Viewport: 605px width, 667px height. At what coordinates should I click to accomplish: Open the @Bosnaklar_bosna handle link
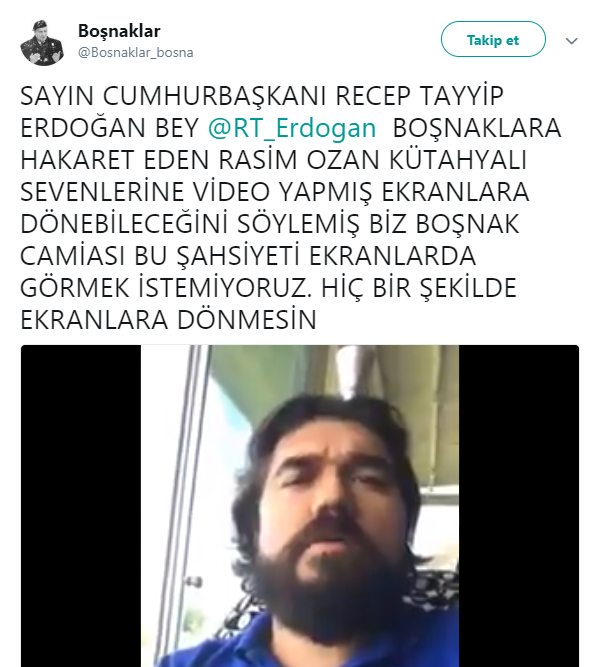point(136,52)
